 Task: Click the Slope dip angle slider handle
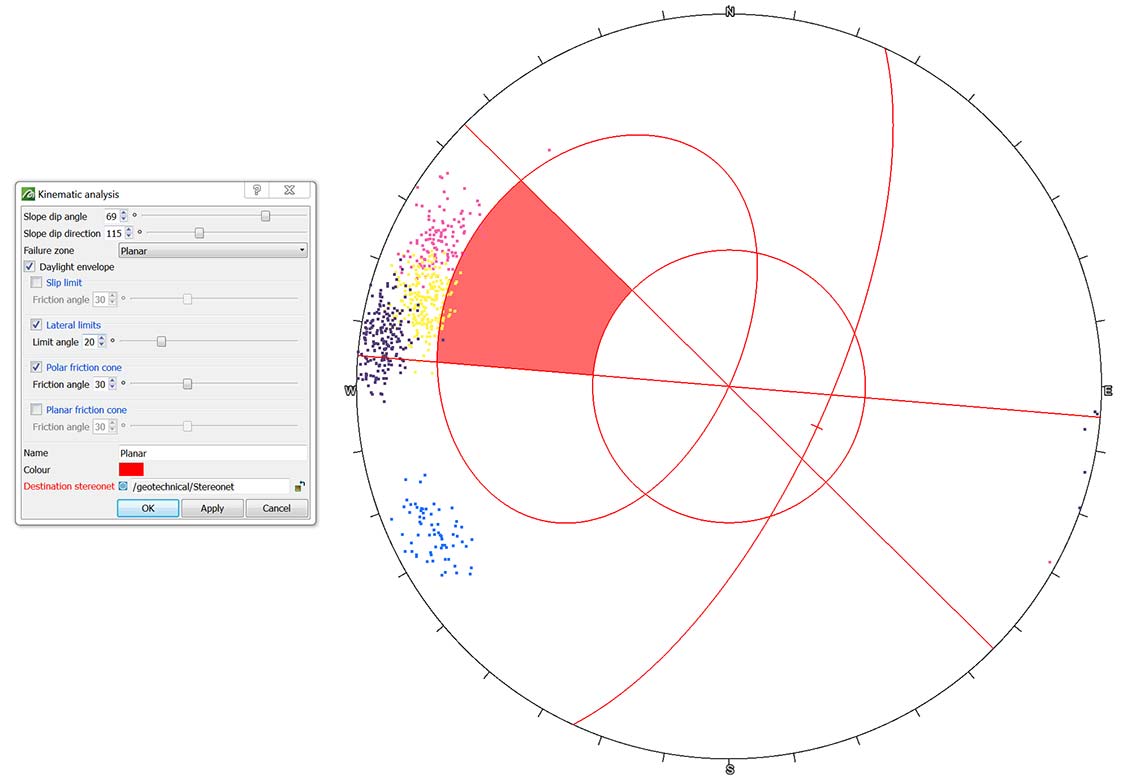(x=265, y=216)
